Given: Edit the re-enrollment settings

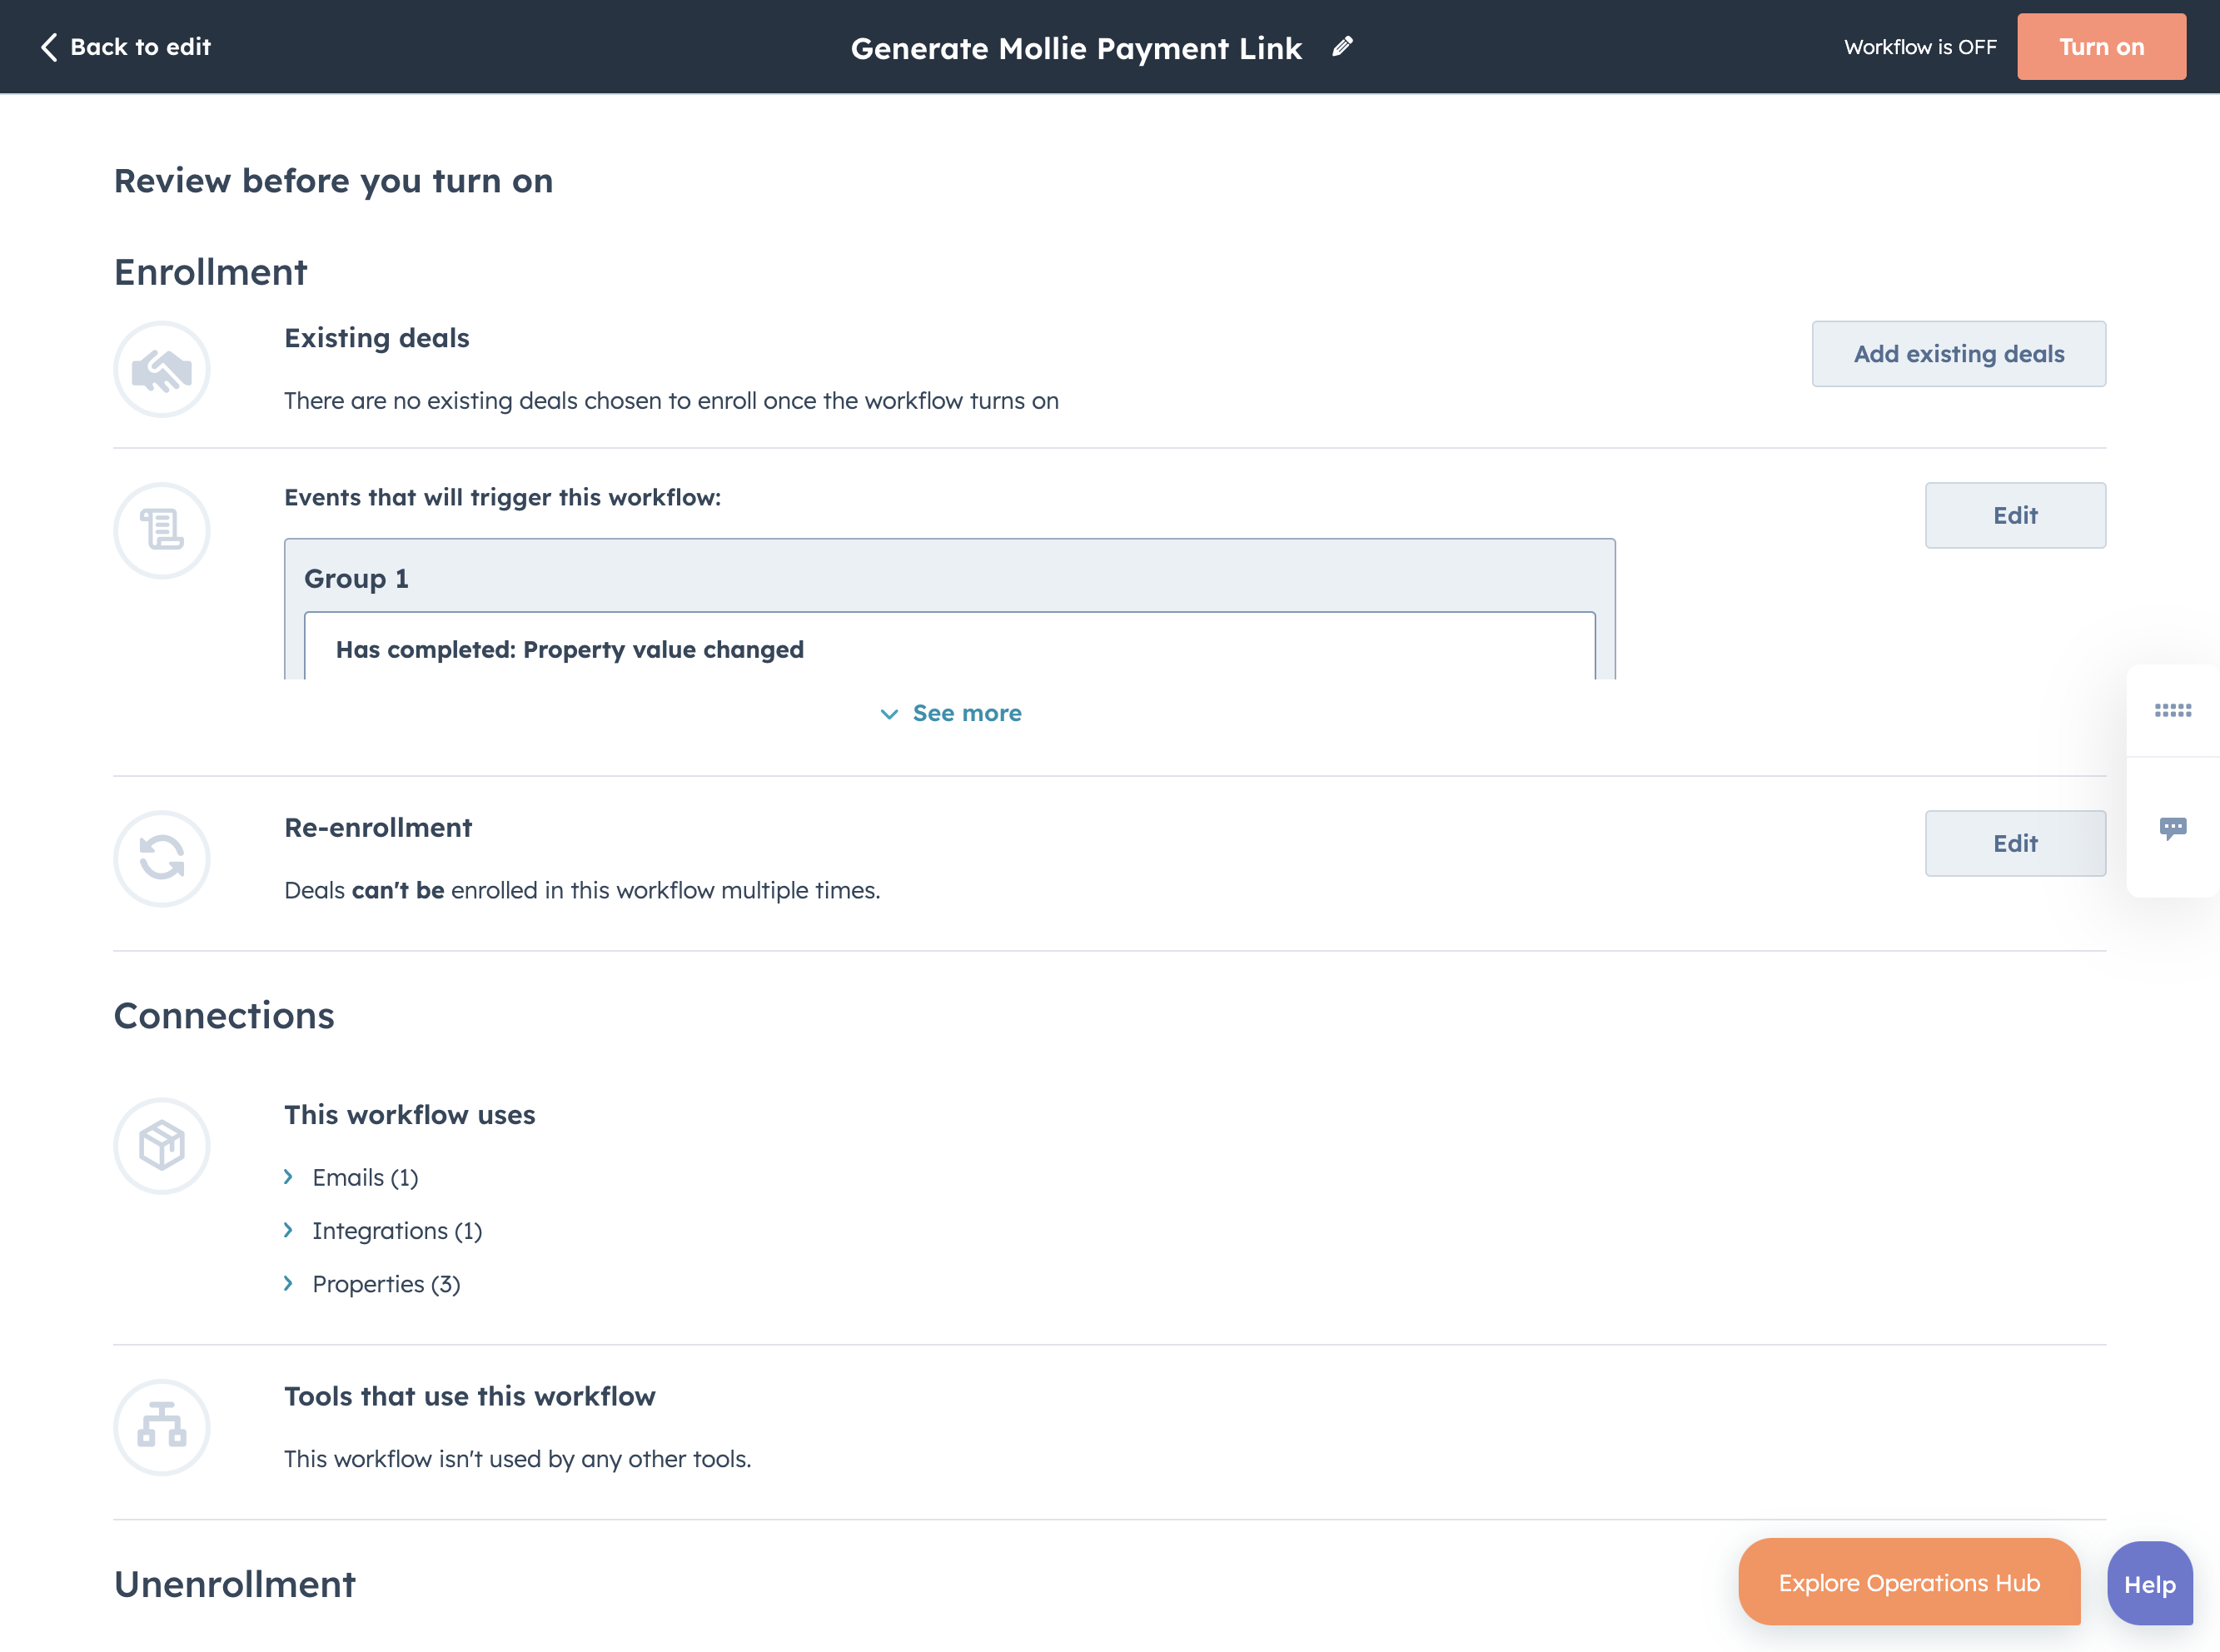Looking at the screenshot, I should [x=2015, y=843].
